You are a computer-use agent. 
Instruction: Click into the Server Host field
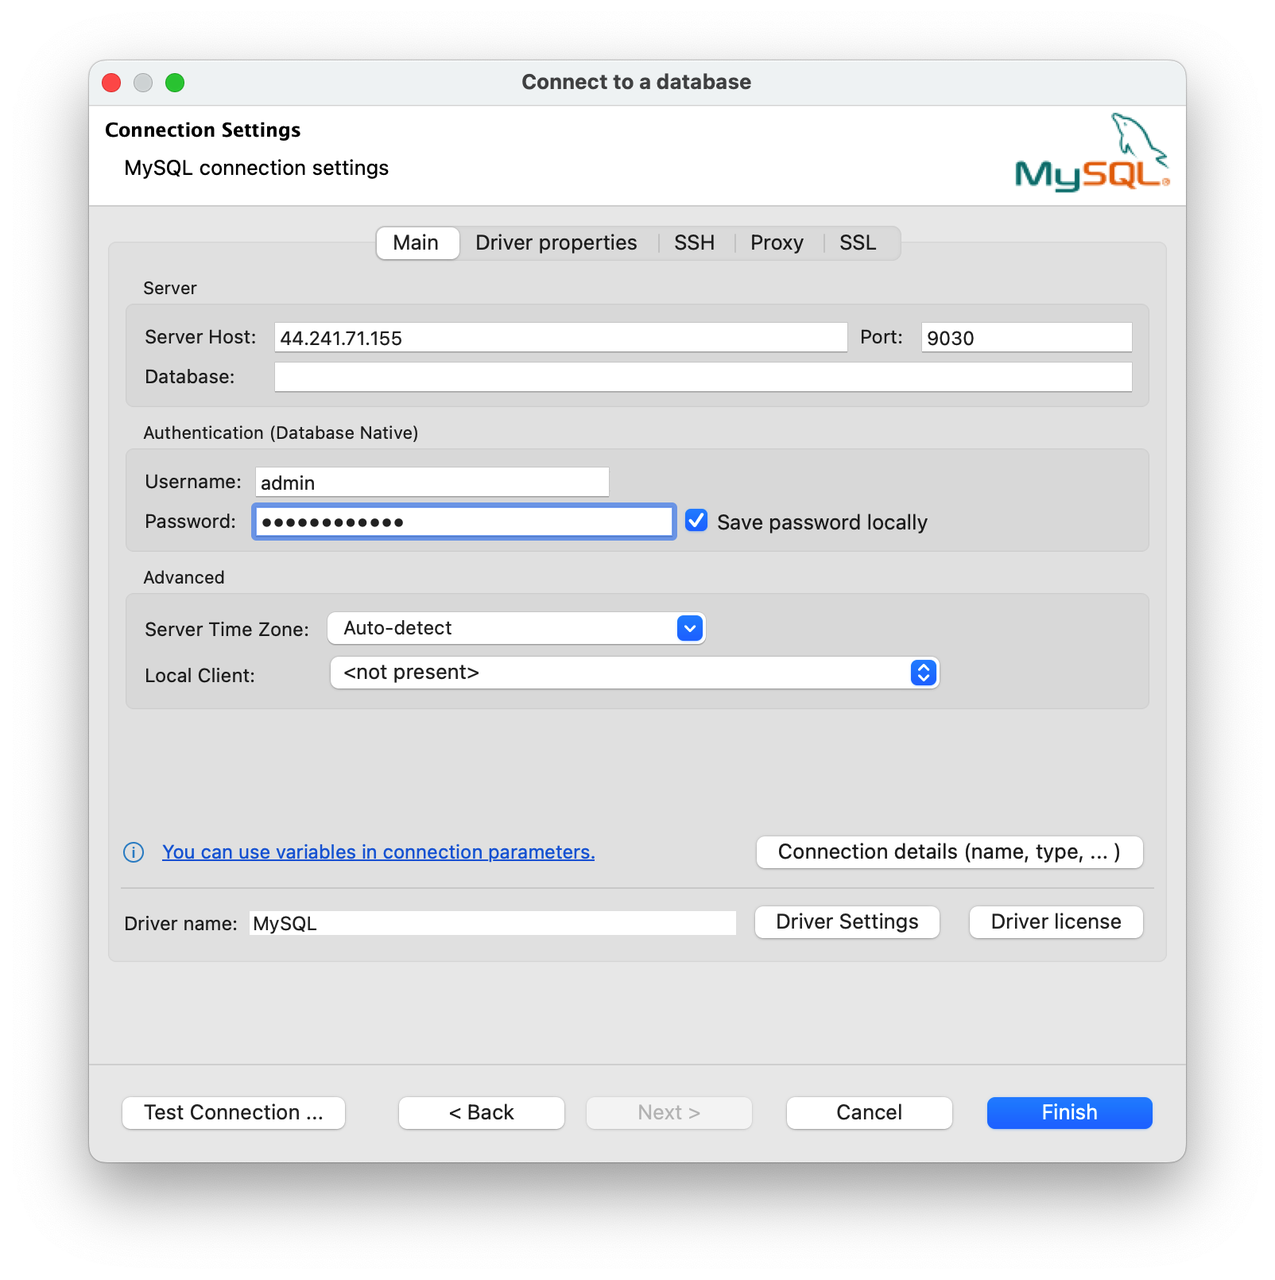[x=560, y=338]
